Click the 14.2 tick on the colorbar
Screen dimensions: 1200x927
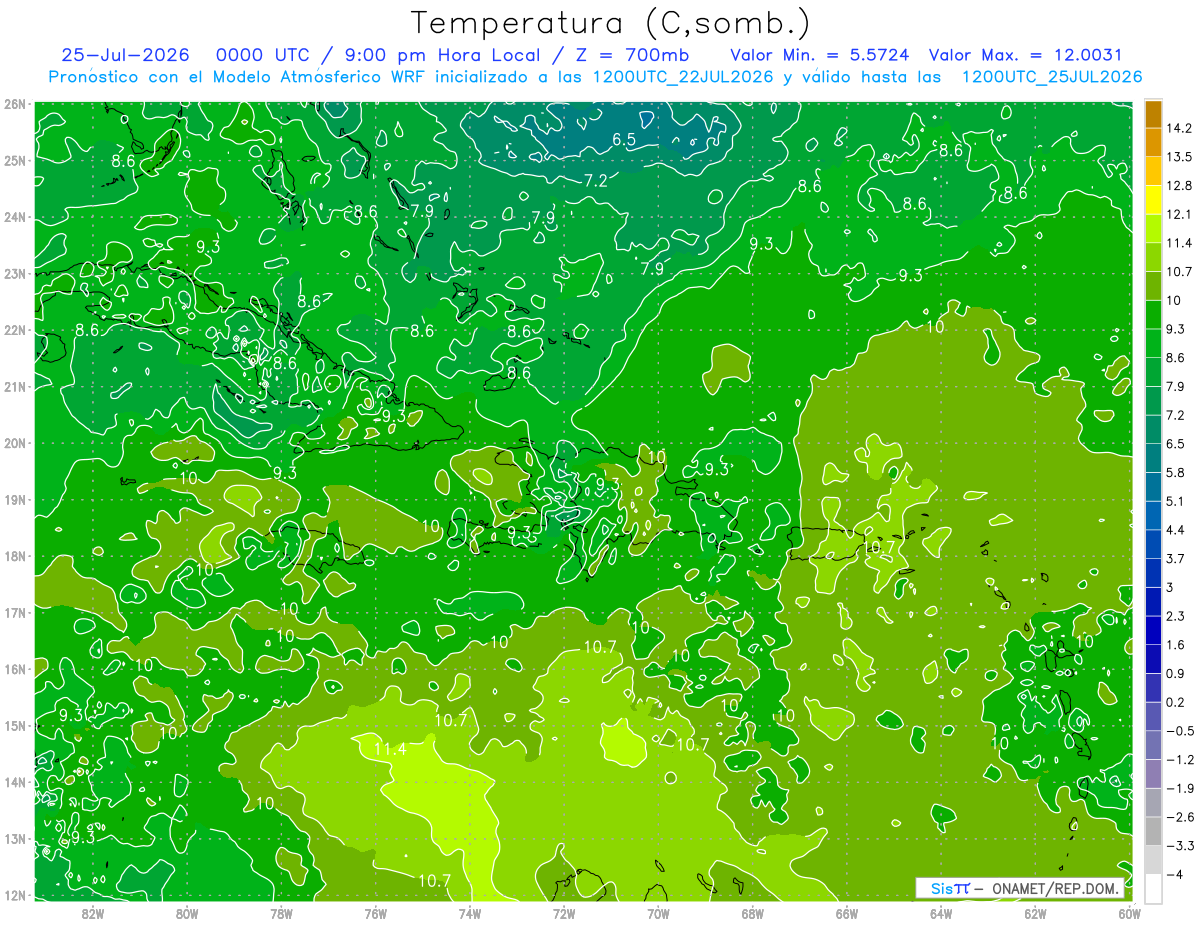point(1178,128)
